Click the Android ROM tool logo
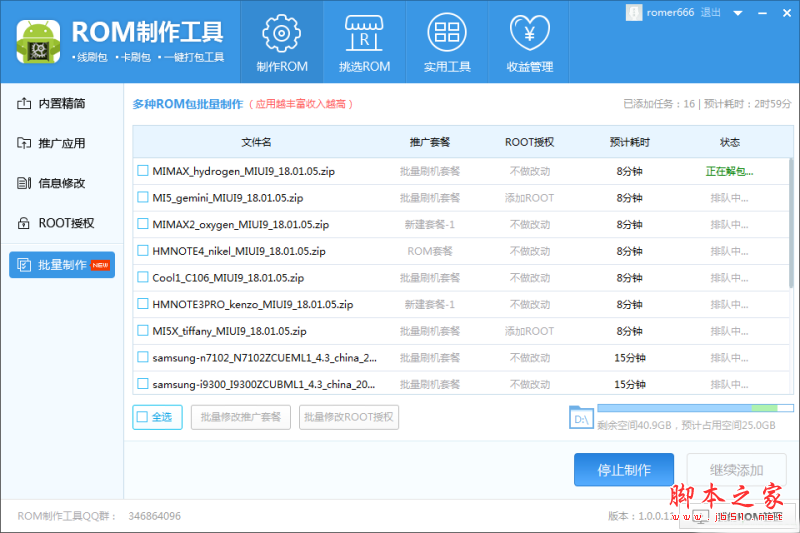This screenshot has height=533, width=800. click(38, 42)
